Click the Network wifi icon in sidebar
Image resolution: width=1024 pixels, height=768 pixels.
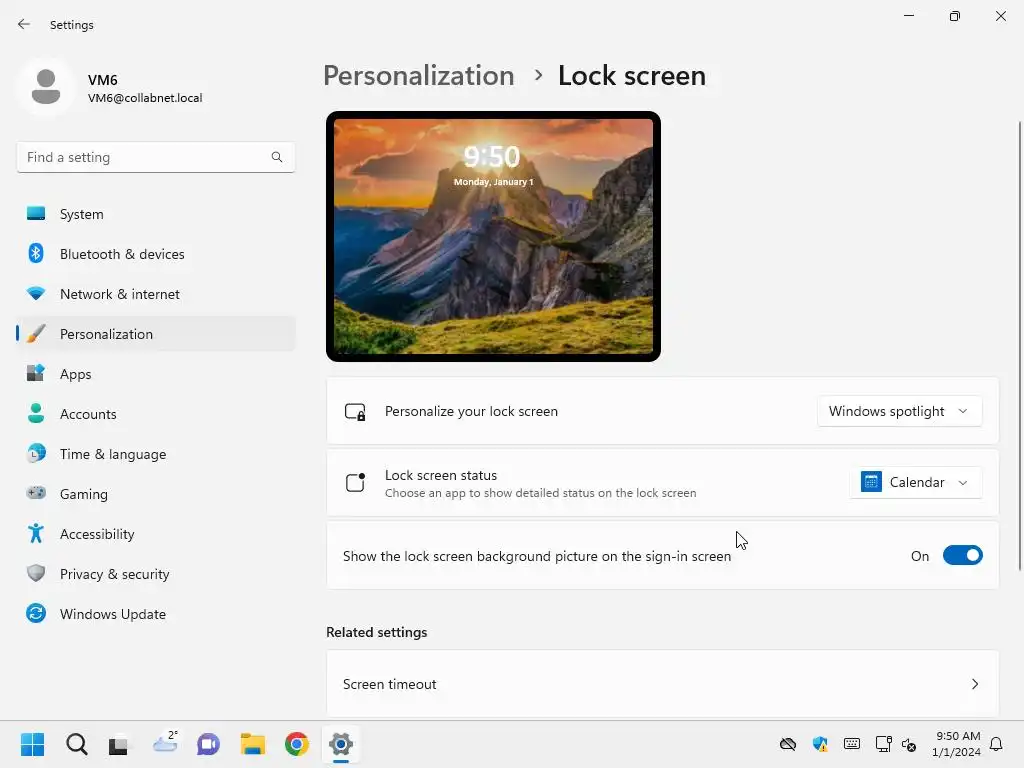[x=36, y=293]
